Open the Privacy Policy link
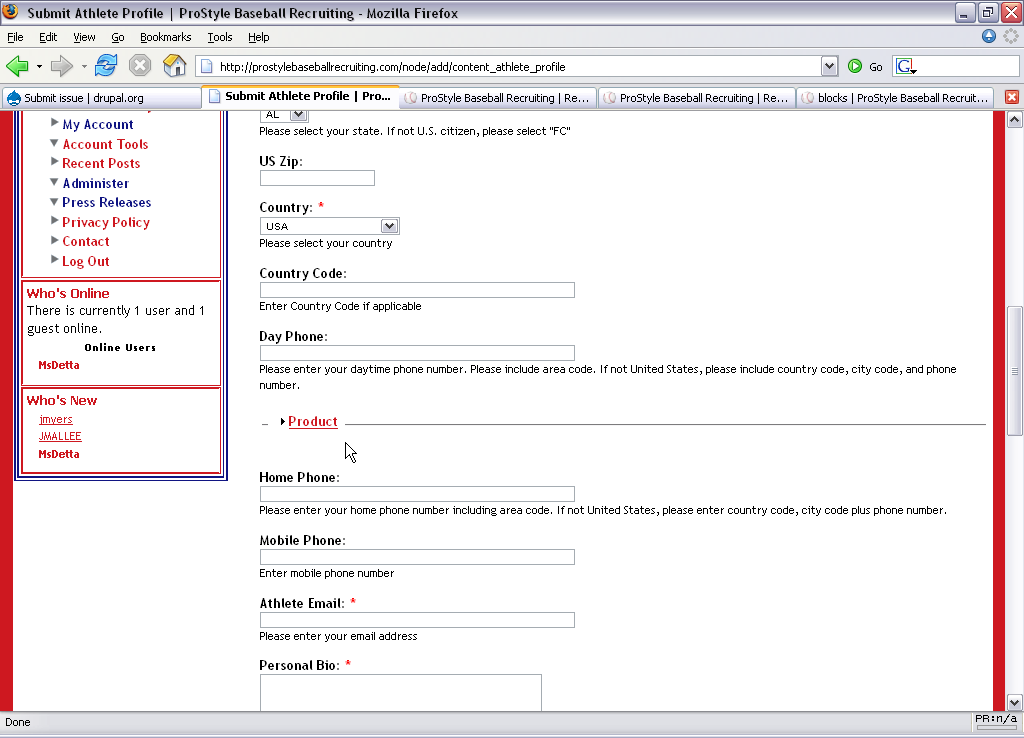This screenshot has height=738, width=1024. pyautogui.click(x=106, y=222)
